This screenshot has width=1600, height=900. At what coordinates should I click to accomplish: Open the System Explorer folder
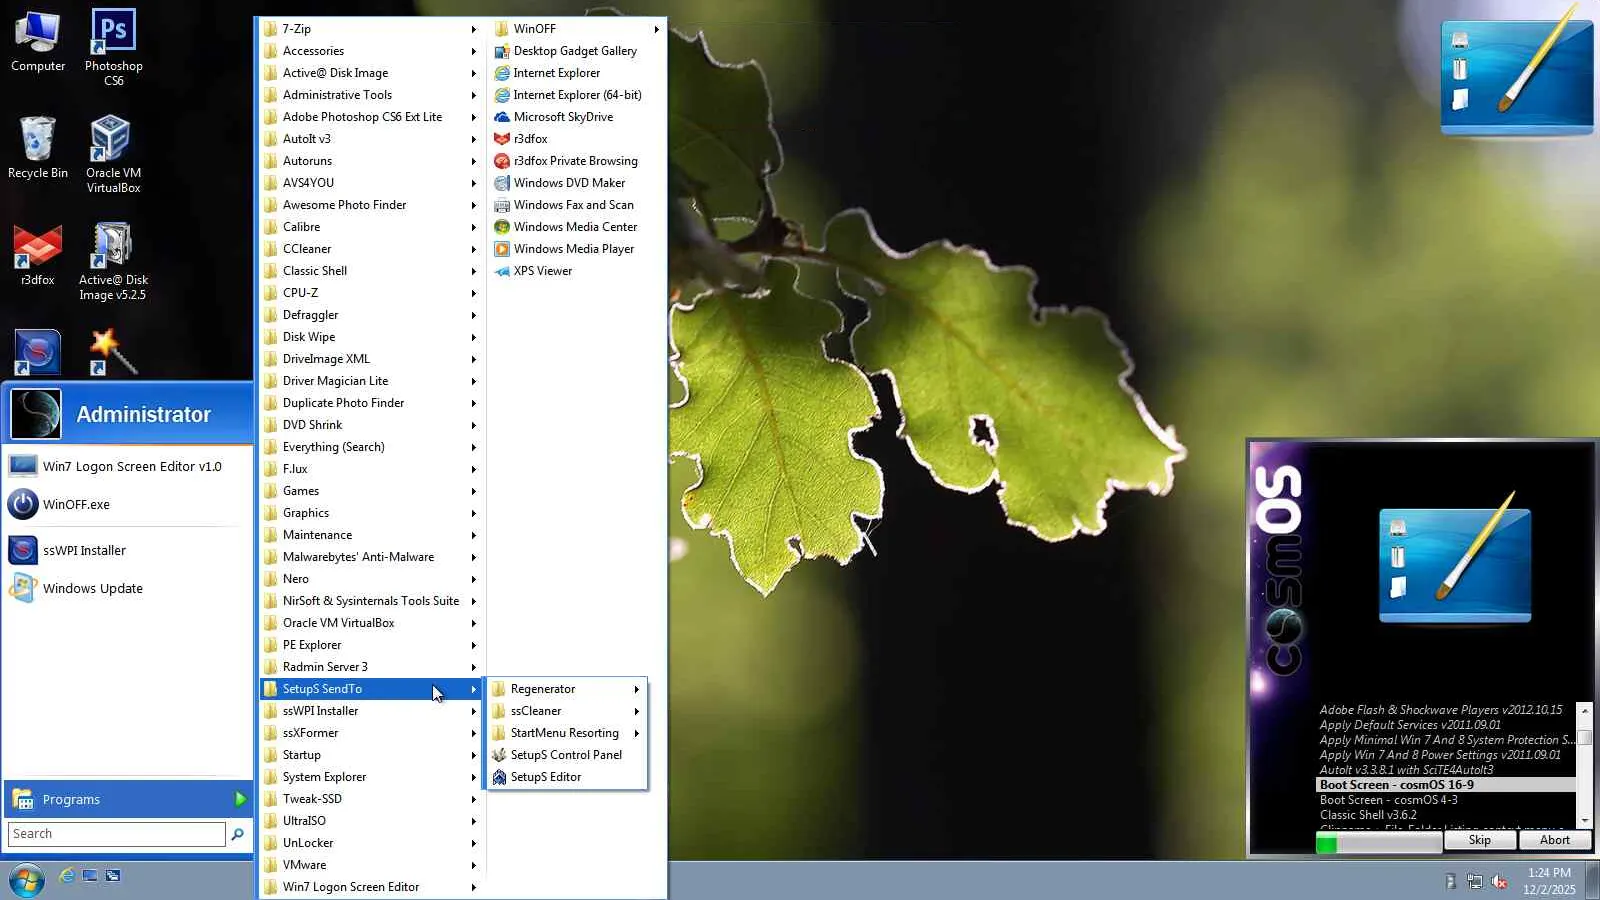point(370,777)
